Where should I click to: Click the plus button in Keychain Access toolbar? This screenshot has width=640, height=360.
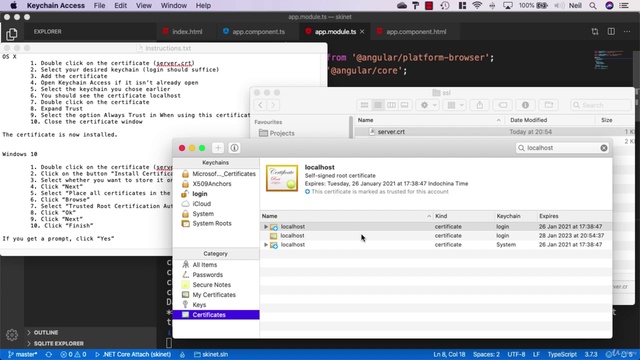pos(218,148)
